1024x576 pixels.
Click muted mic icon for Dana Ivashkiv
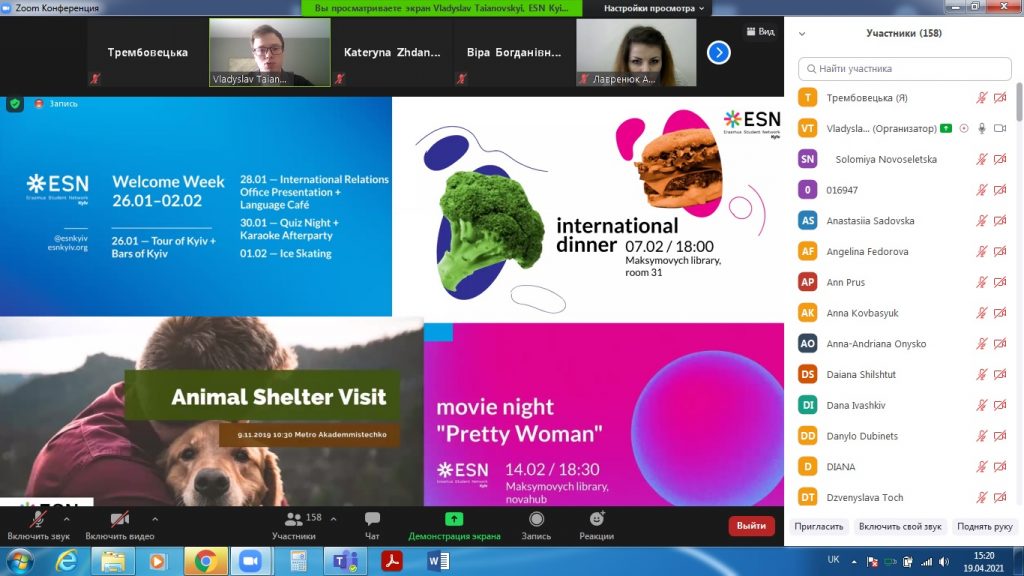982,405
